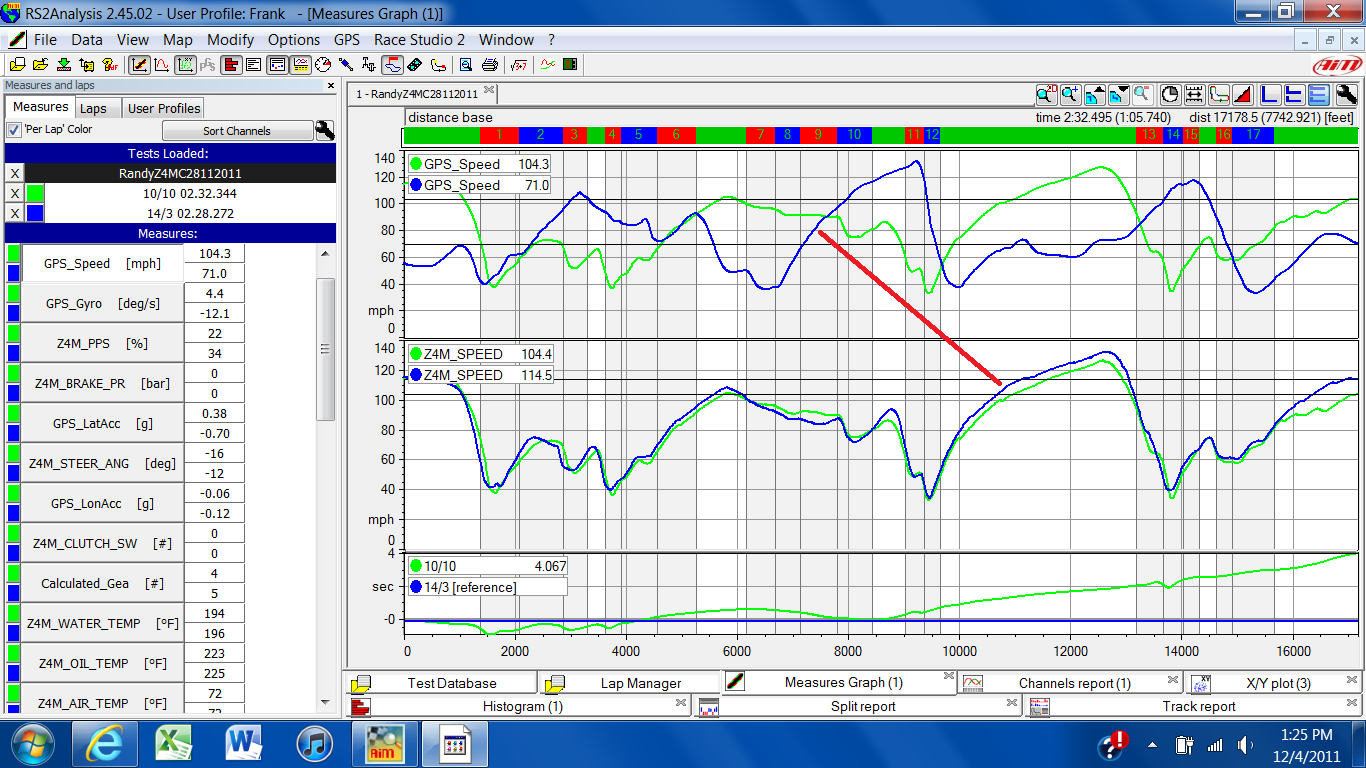This screenshot has width=1366, height=768.
Task: Click wrench icon beside Sort Channels
Action: (324, 130)
